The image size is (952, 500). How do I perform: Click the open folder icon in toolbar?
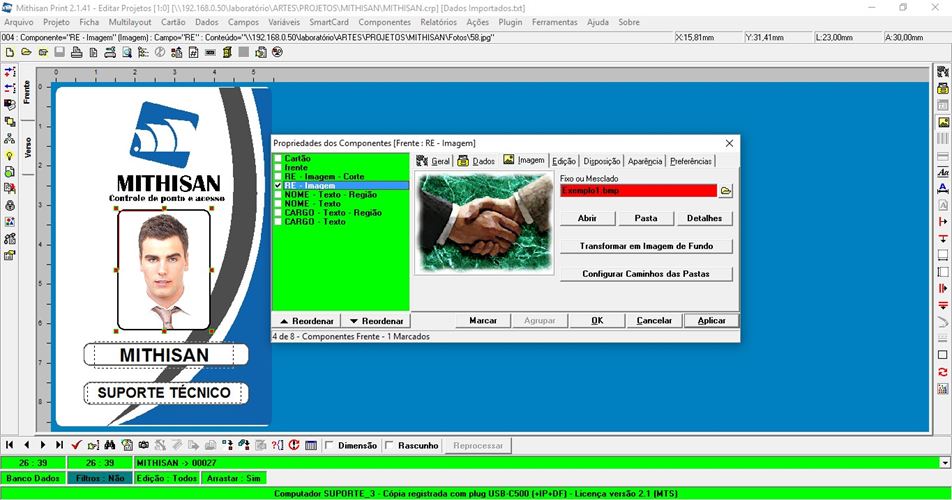pos(26,53)
